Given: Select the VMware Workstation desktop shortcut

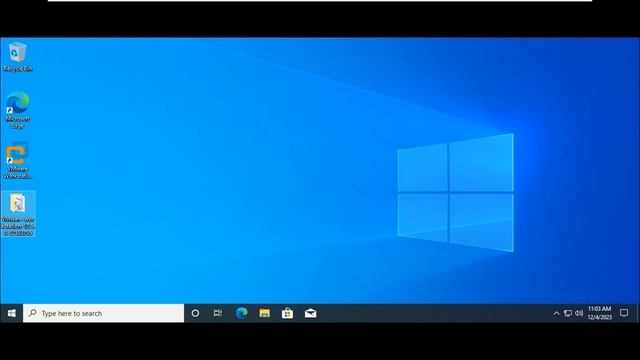Looking at the screenshot, I should pyautogui.click(x=18, y=160).
